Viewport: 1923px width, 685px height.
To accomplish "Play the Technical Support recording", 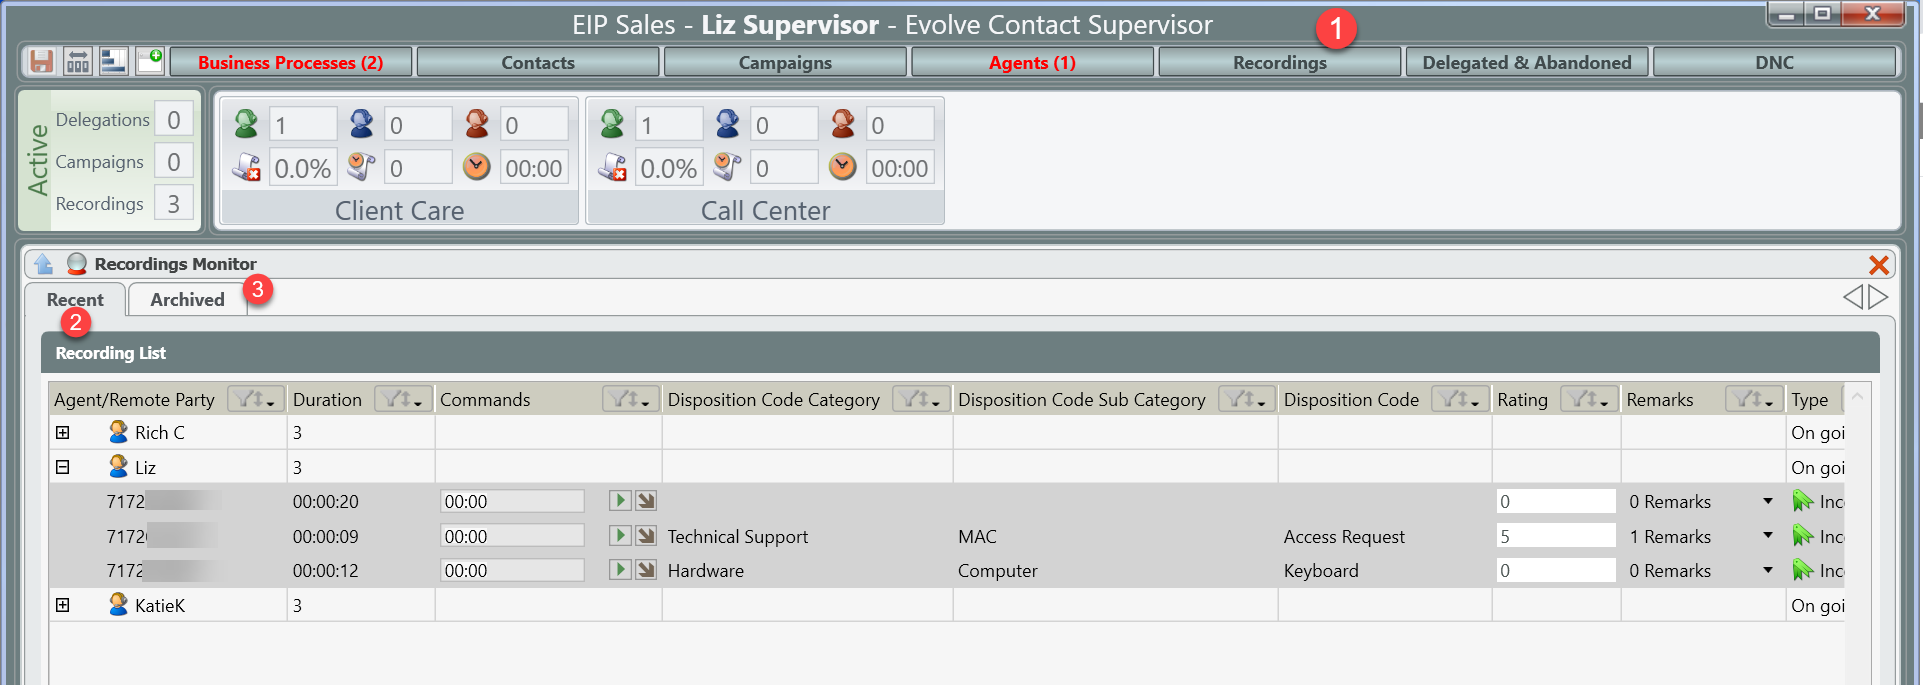I will 620,536.
